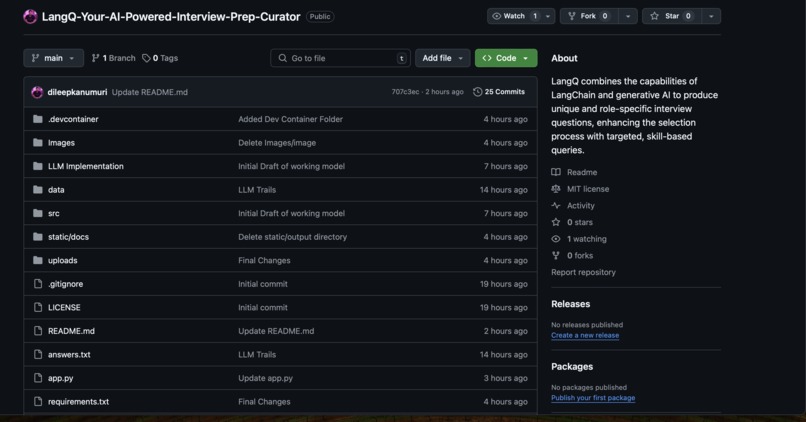The image size is (806, 422).
Task: Expand the Fork options dropdown arrow
Action: pyautogui.click(x=628, y=16)
